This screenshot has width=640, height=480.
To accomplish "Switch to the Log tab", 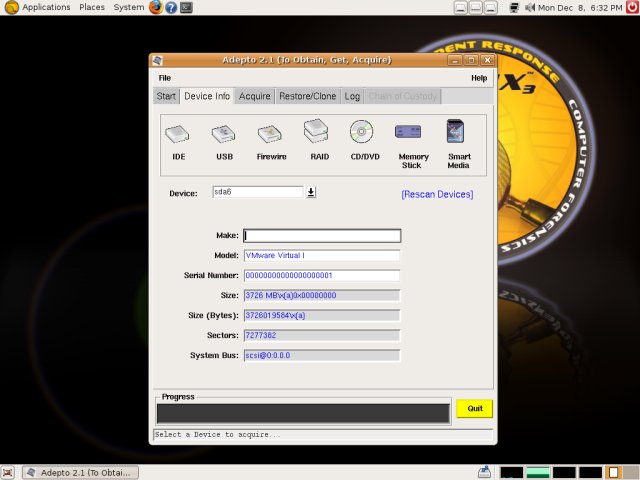I will pyautogui.click(x=352, y=96).
